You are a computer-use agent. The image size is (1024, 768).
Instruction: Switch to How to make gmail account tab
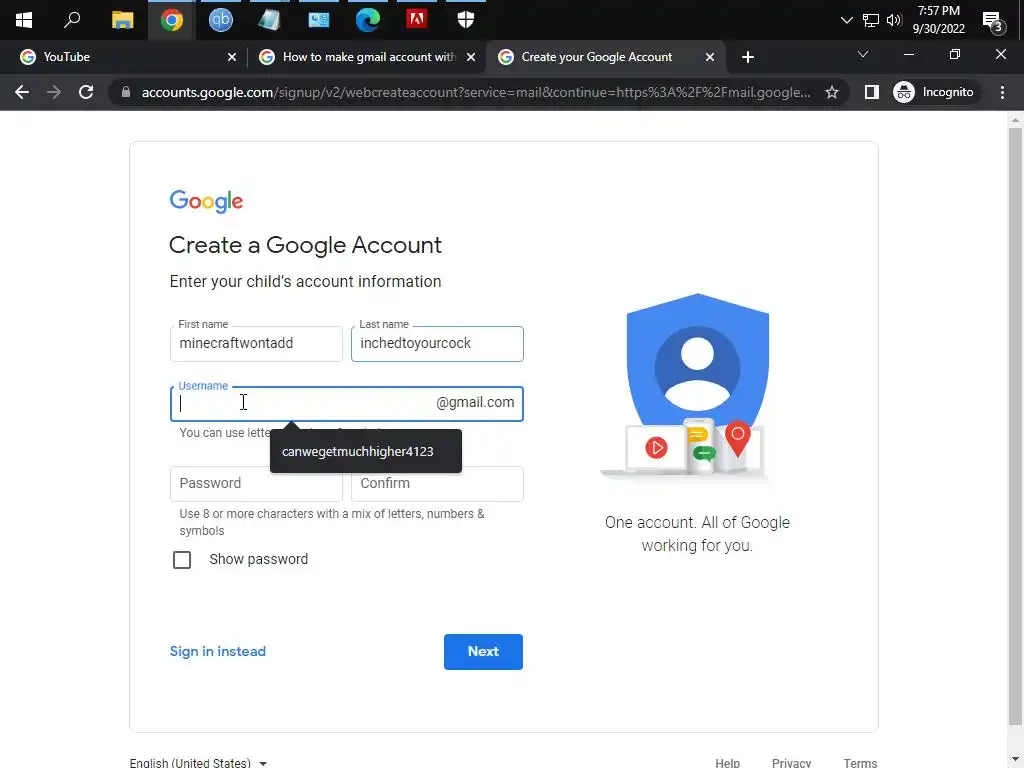tap(366, 57)
